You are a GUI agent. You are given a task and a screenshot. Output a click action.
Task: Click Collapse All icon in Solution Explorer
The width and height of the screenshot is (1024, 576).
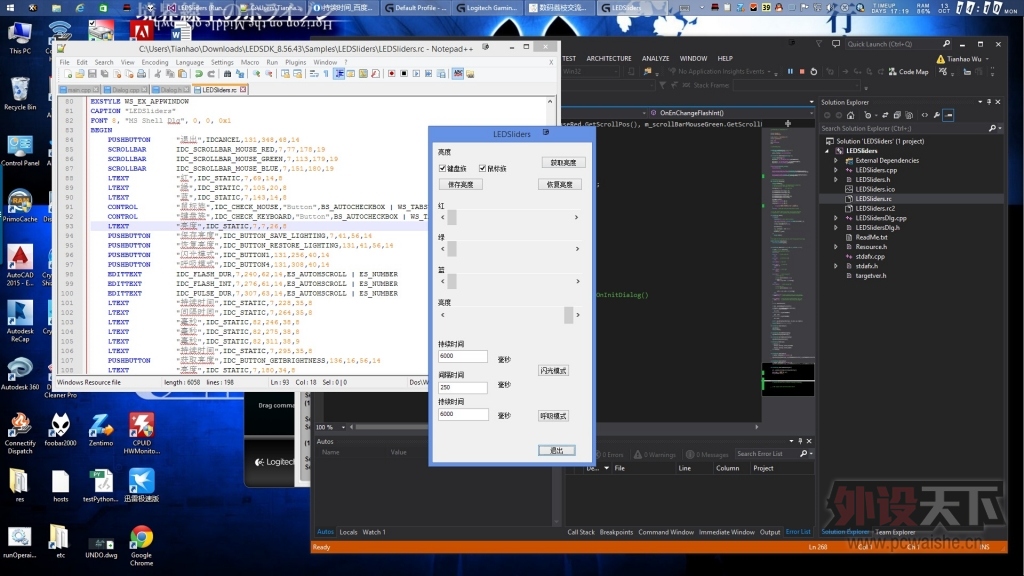click(x=897, y=116)
